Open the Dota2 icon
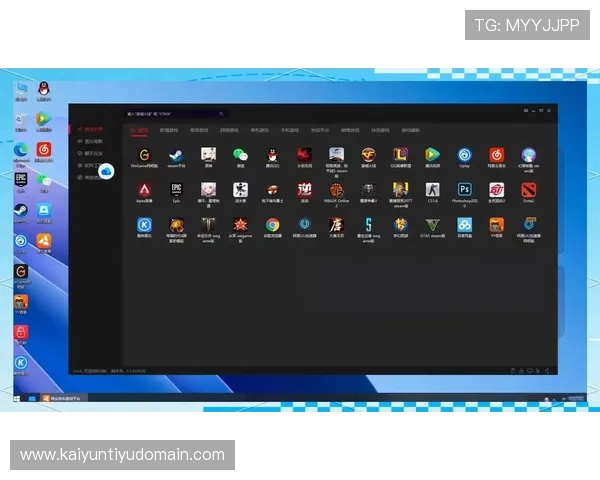 point(528,193)
